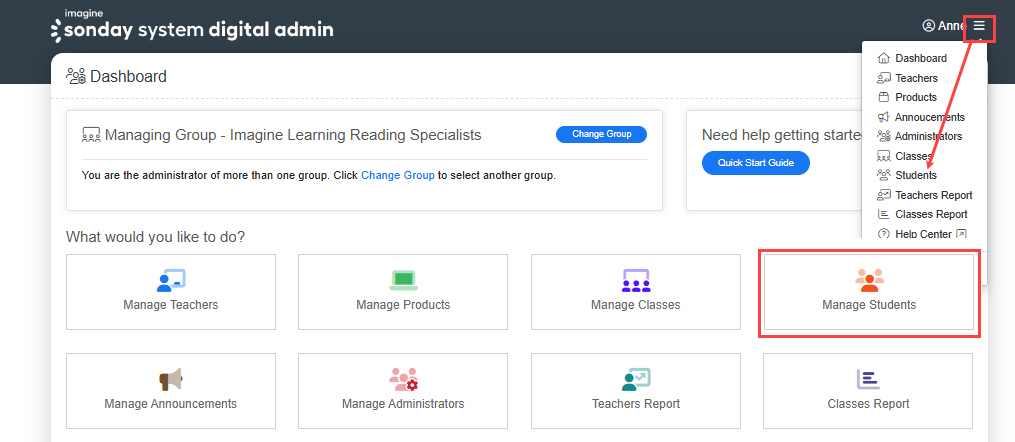The height and width of the screenshot is (442, 1015).
Task: Open the Manage Students card
Action: [869, 292]
